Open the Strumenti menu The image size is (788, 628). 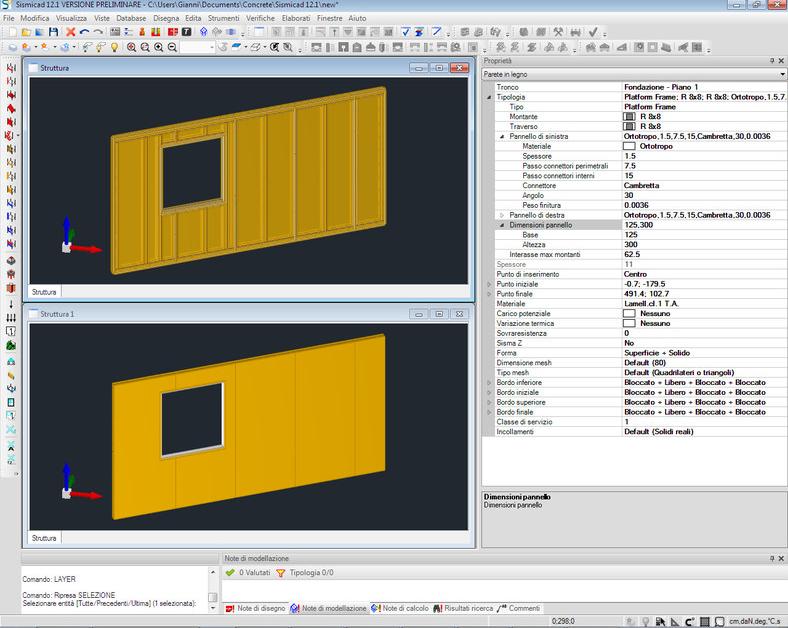tap(224, 18)
